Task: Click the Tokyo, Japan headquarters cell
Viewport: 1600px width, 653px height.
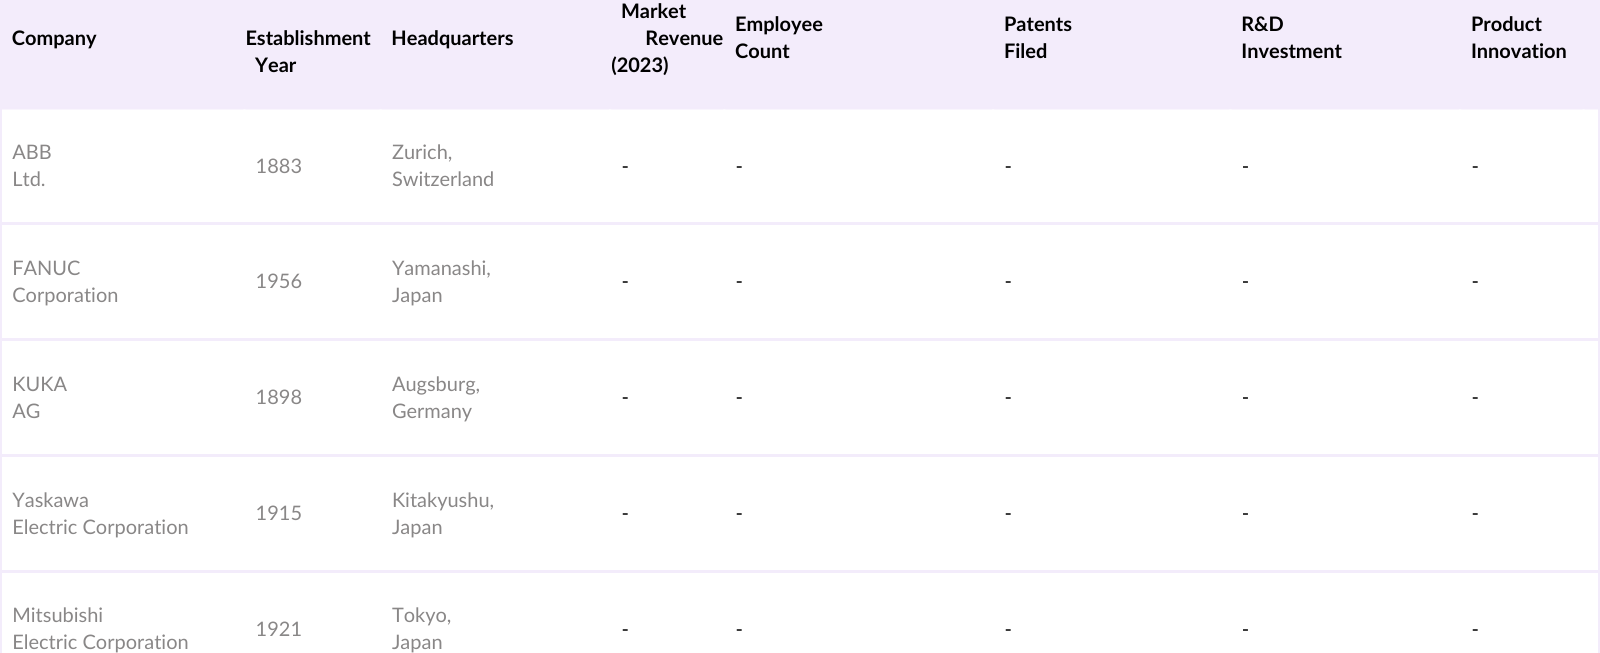Action: coord(421,629)
